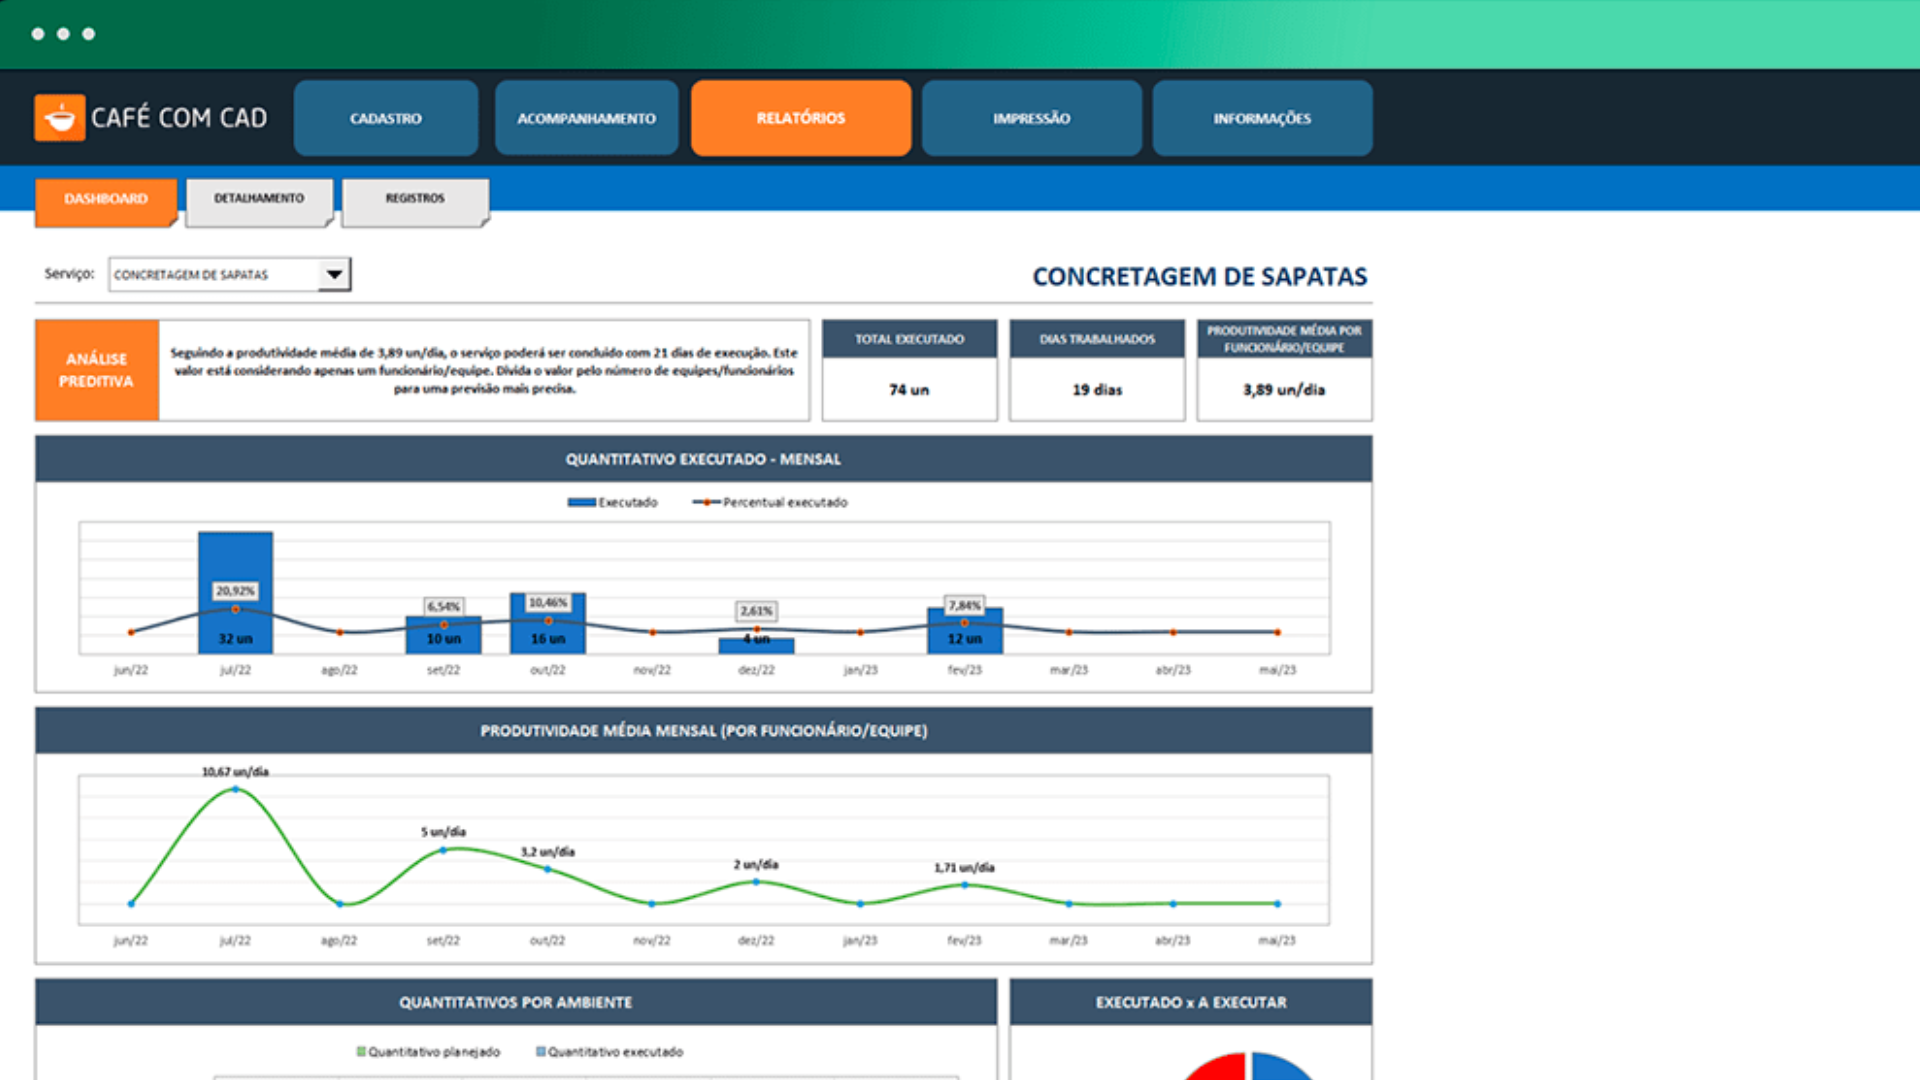Switch to the Detalhamento tab
The image size is (1920, 1080).
click(259, 200)
